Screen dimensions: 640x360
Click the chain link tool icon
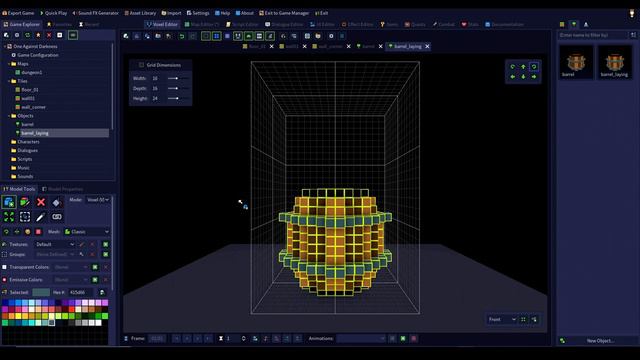pos(56,217)
